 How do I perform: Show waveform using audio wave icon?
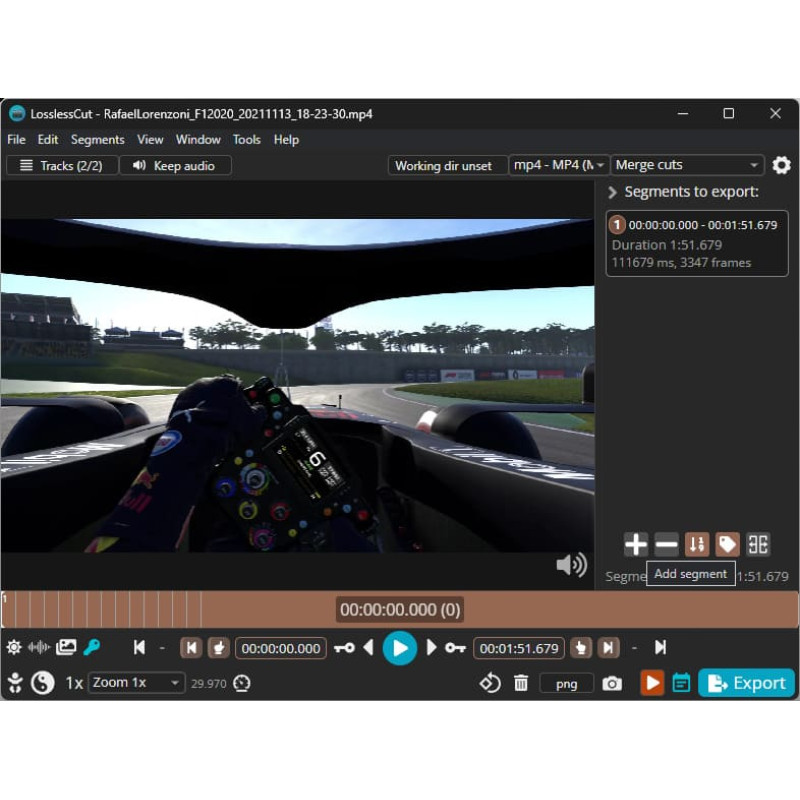click(x=39, y=647)
